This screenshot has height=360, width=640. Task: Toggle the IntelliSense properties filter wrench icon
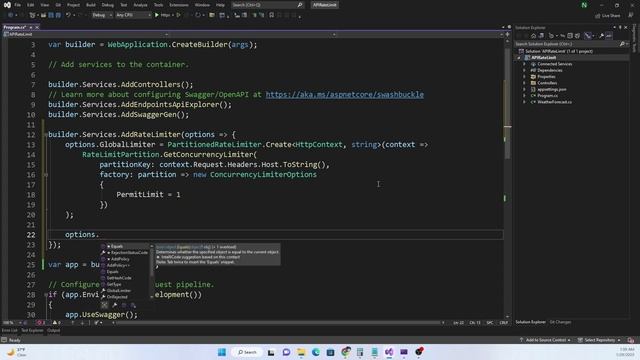click(115, 305)
